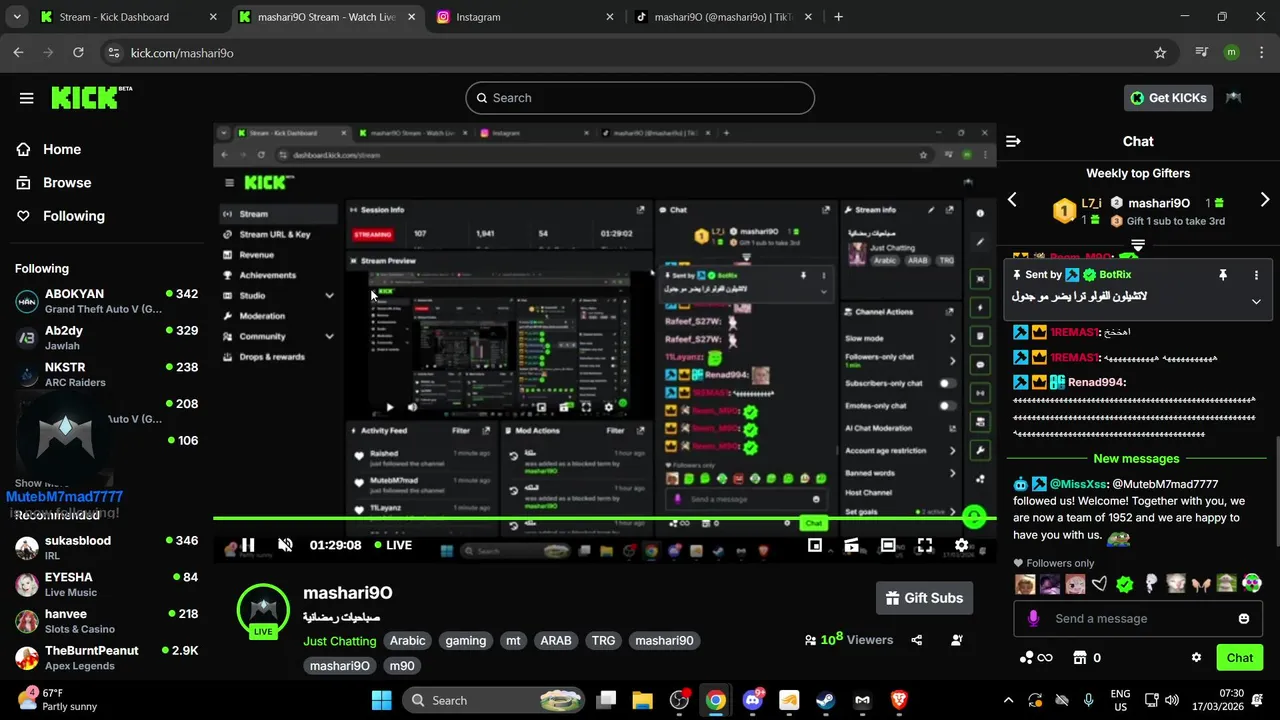Open Discord from the taskbar
The image size is (1280, 720).
coord(753,700)
